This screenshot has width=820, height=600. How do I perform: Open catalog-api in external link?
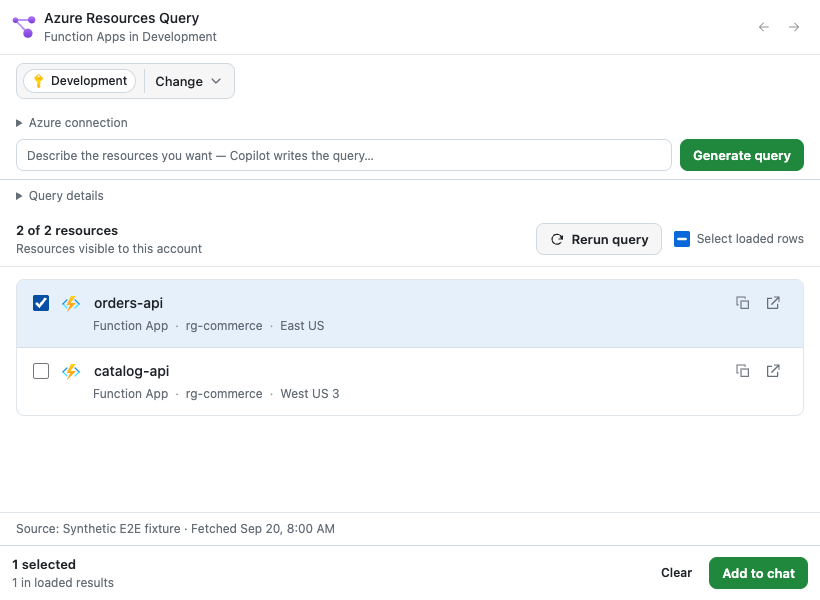coord(773,371)
